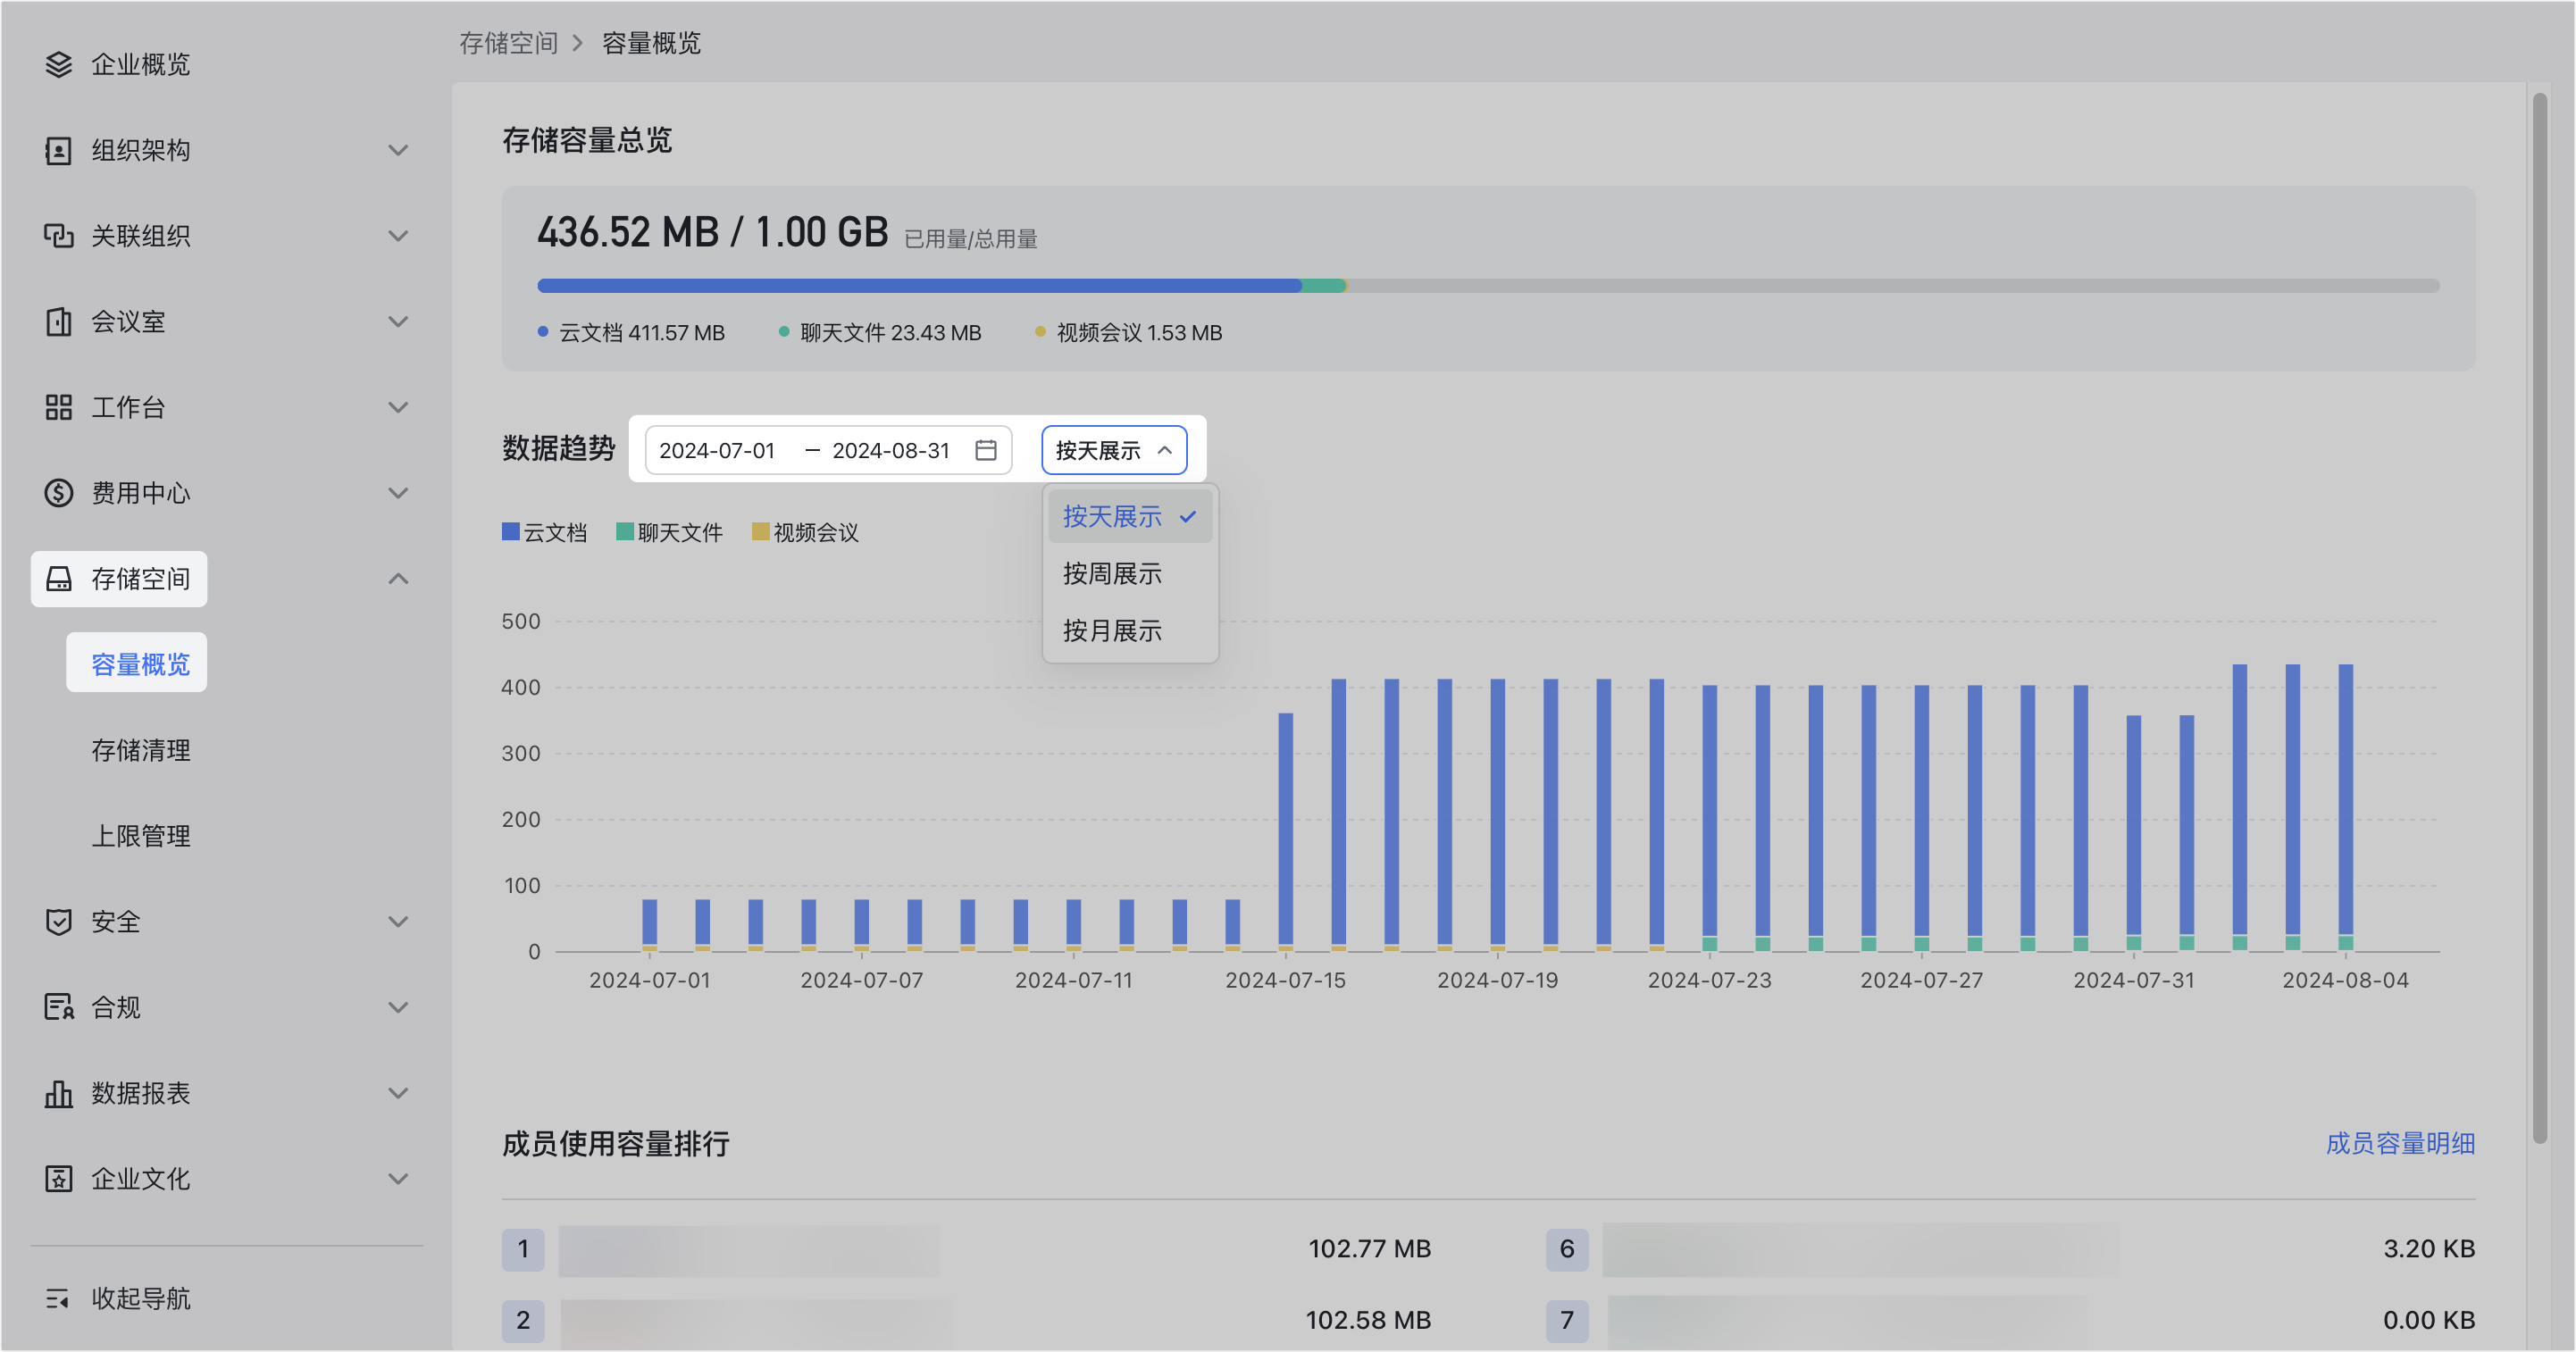Click the 安全 shield icon
This screenshot has width=2576, height=1352.
click(59, 922)
